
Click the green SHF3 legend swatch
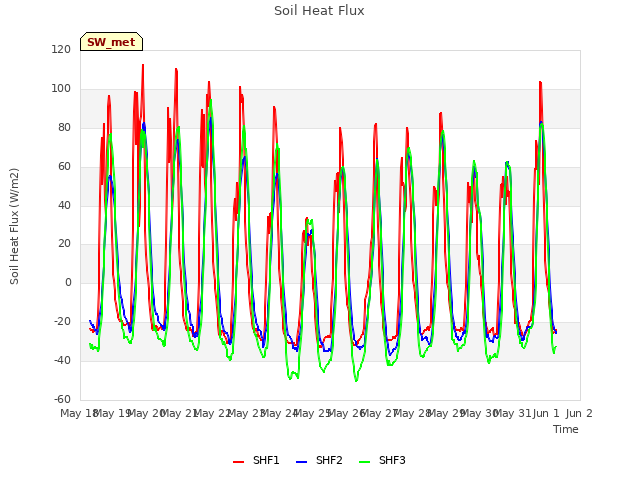tap(364, 462)
